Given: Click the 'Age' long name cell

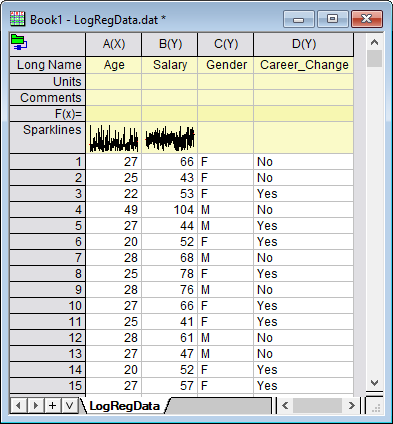Looking at the screenshot, I should 114,65.
